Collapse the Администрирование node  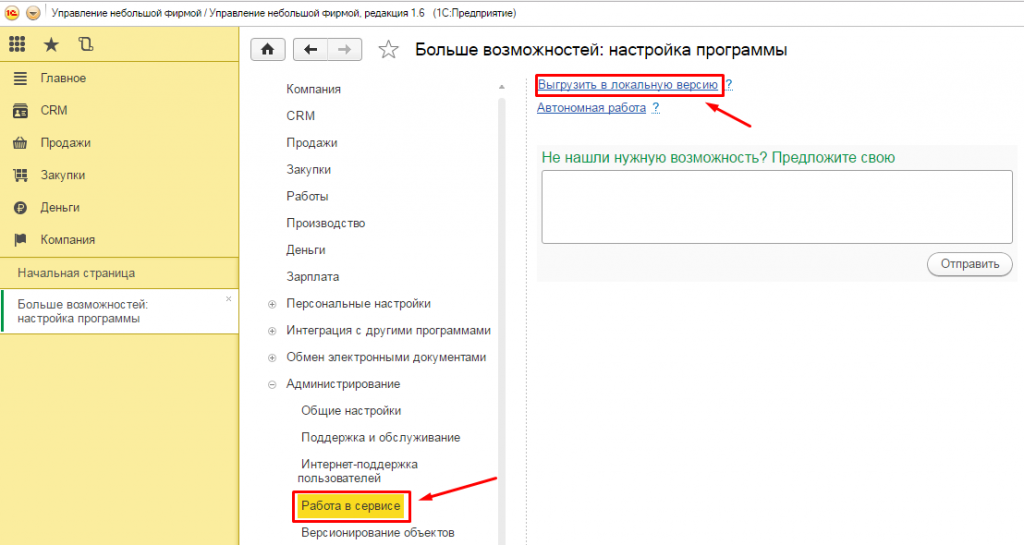(272, 384)
